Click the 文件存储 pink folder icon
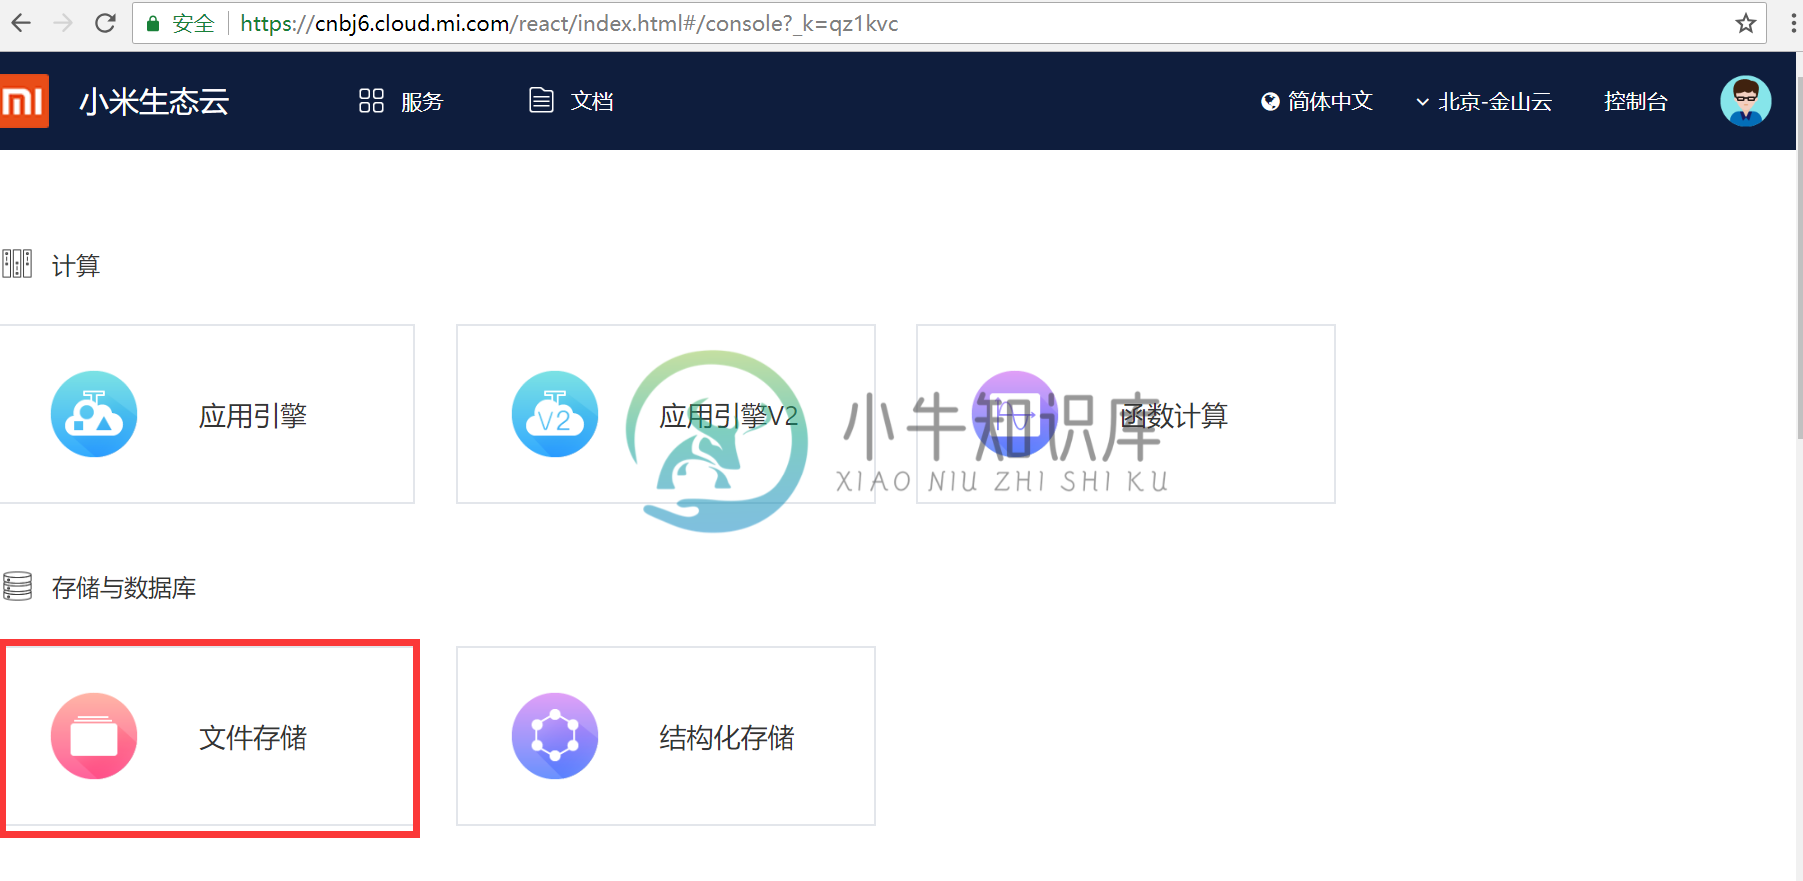Screen dimensions: 1803x881 point(94,736)
